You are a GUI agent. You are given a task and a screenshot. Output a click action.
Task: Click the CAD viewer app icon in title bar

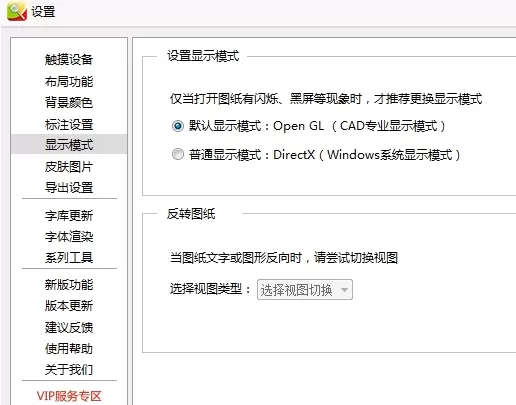click(17, 11)
